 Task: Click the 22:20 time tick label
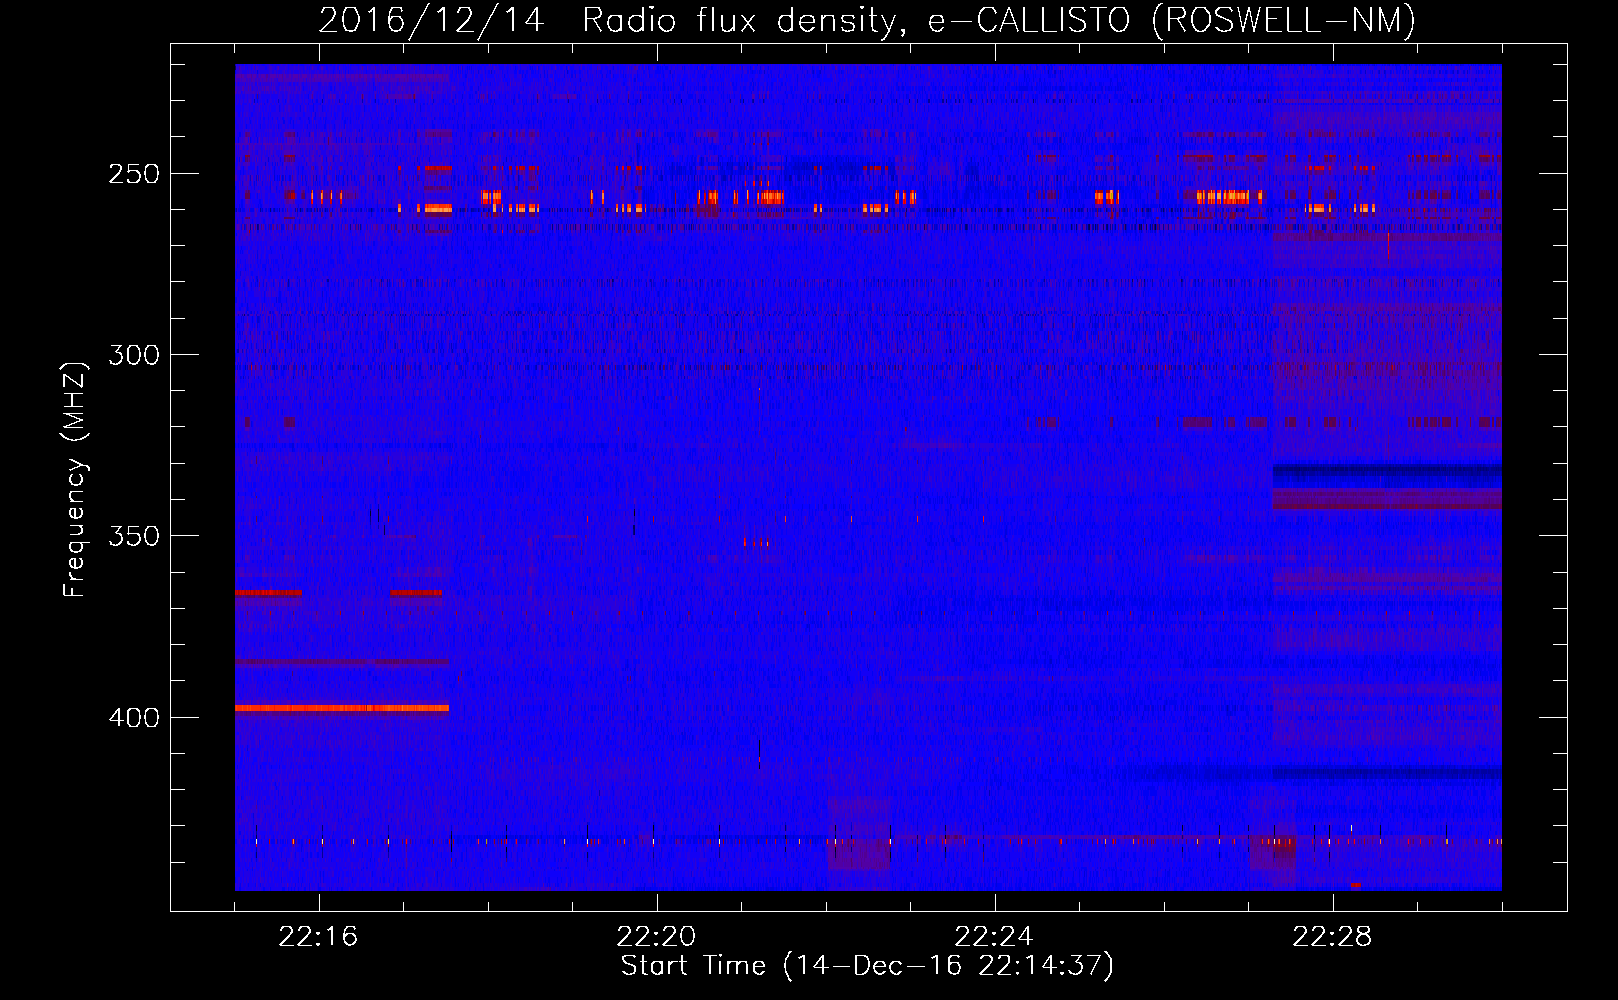(656, 937)
